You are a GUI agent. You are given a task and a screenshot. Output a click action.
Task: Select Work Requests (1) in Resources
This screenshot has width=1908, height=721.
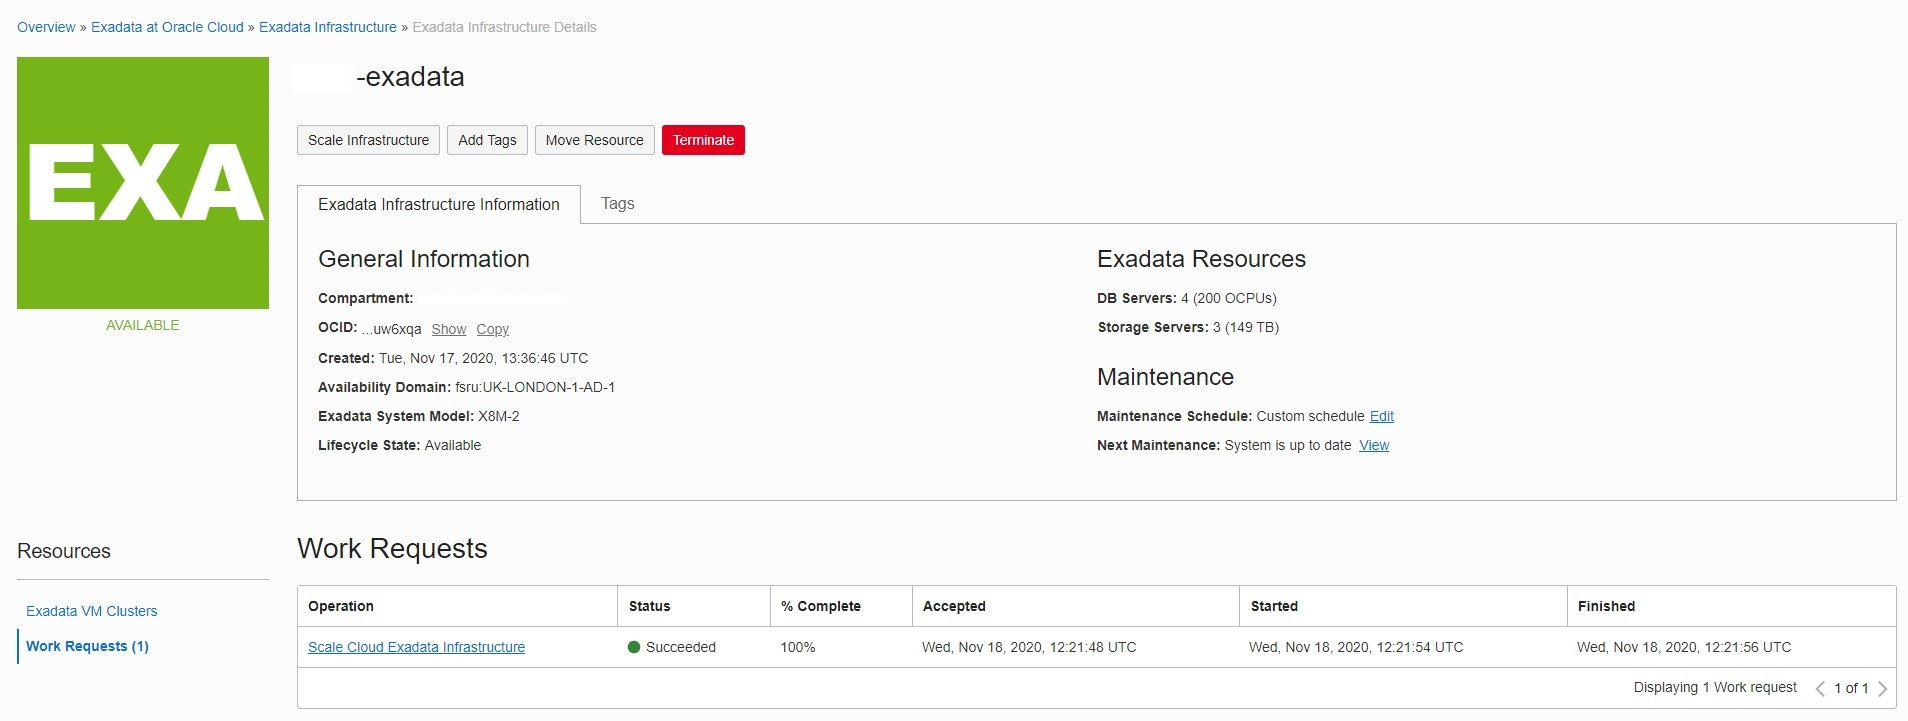[87, 646]
